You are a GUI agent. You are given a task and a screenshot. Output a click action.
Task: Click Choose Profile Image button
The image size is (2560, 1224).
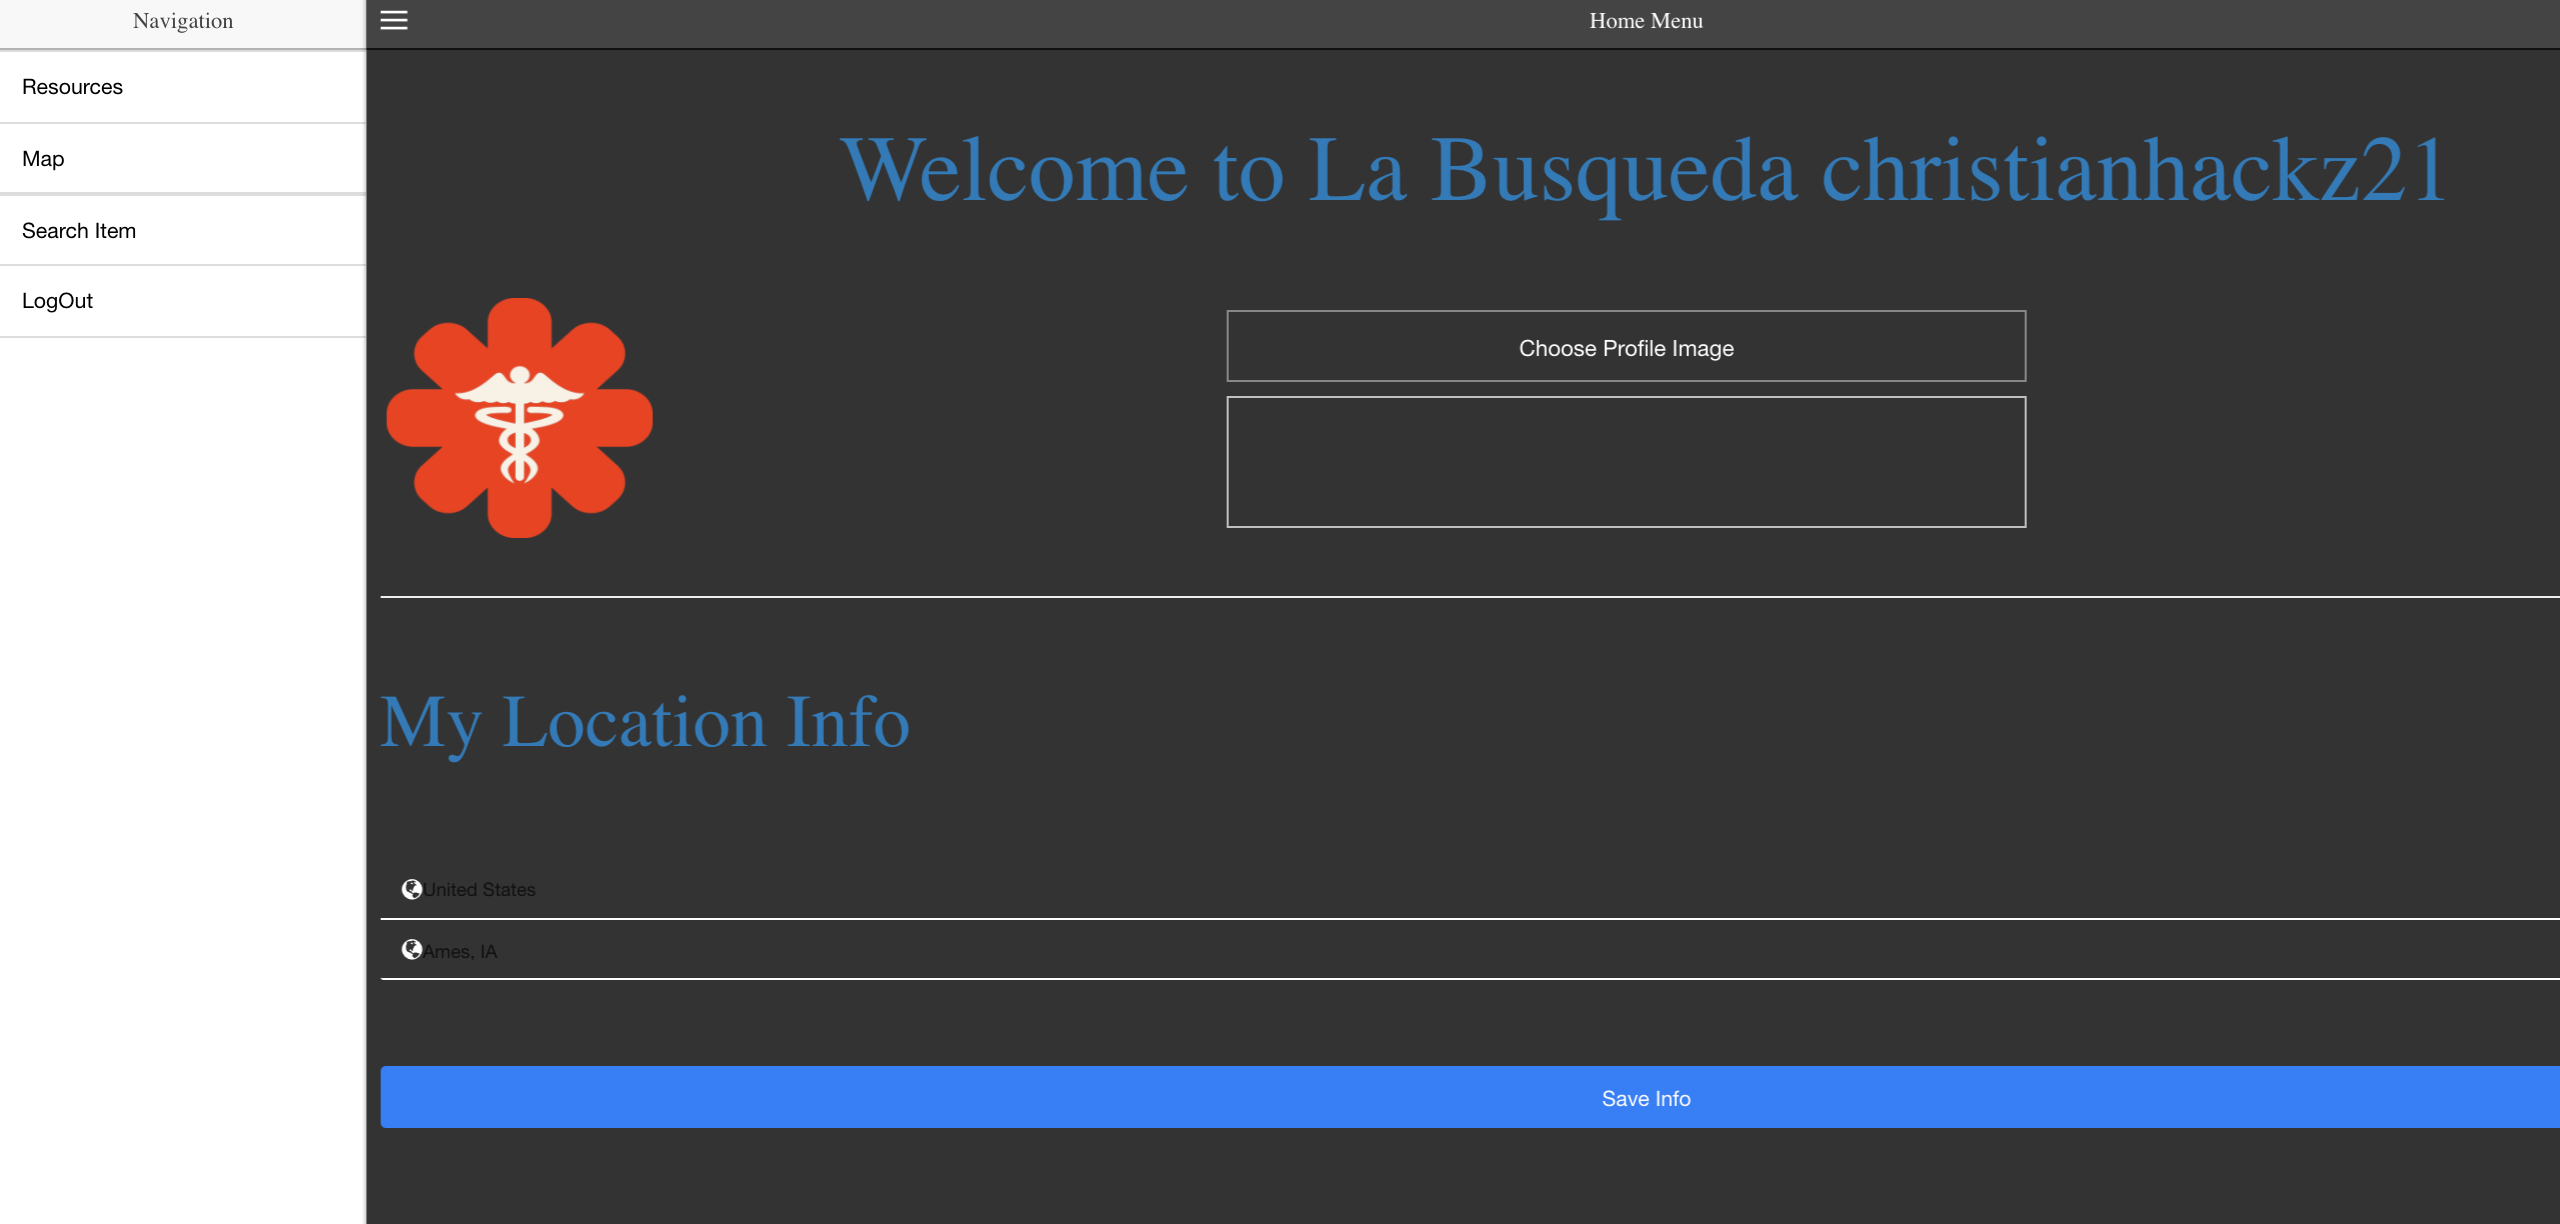click(x=1626, y=347)
